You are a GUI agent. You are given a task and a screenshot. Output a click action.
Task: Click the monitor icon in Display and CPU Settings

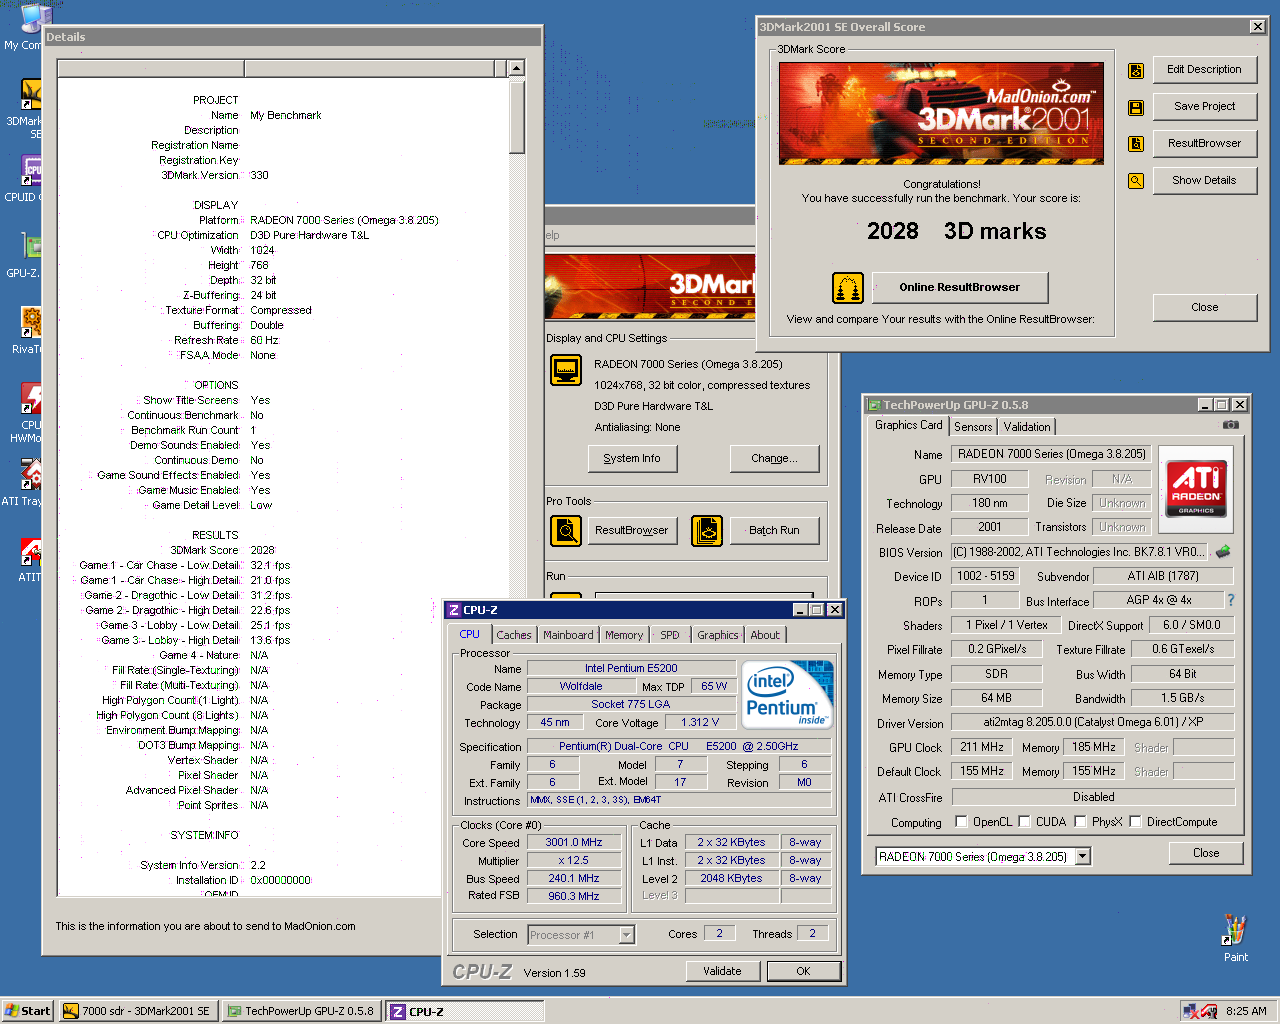click(x=566, y=370)
